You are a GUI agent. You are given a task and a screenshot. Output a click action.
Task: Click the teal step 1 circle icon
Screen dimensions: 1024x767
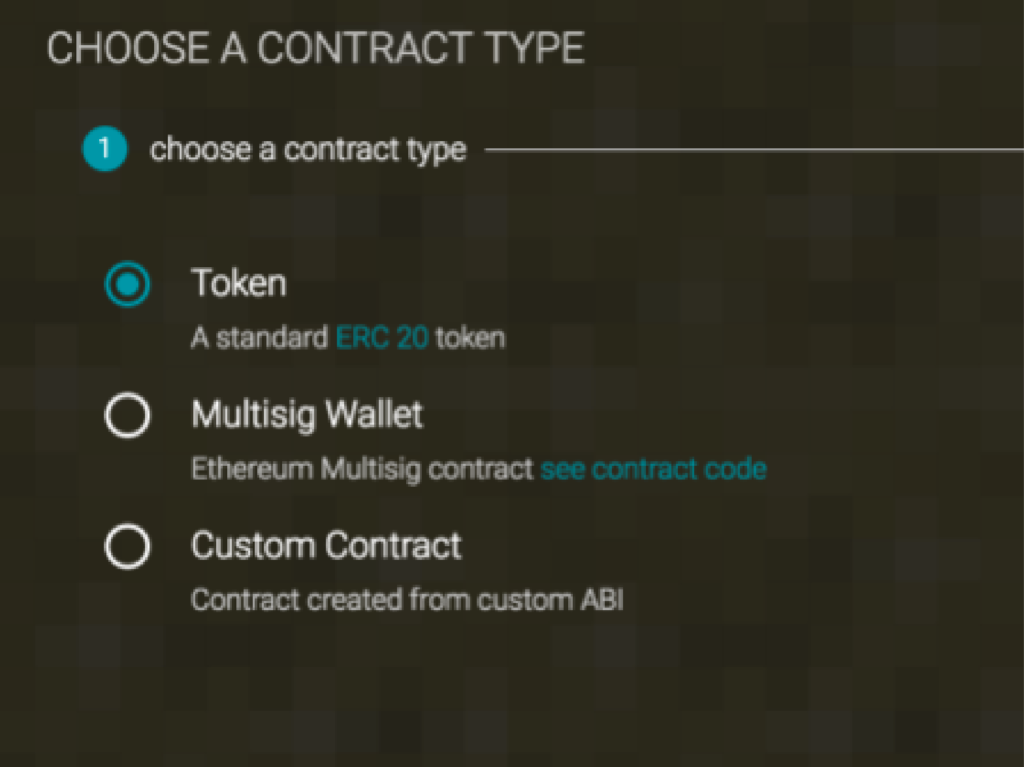pyautogui.click(x=104, y=150)
